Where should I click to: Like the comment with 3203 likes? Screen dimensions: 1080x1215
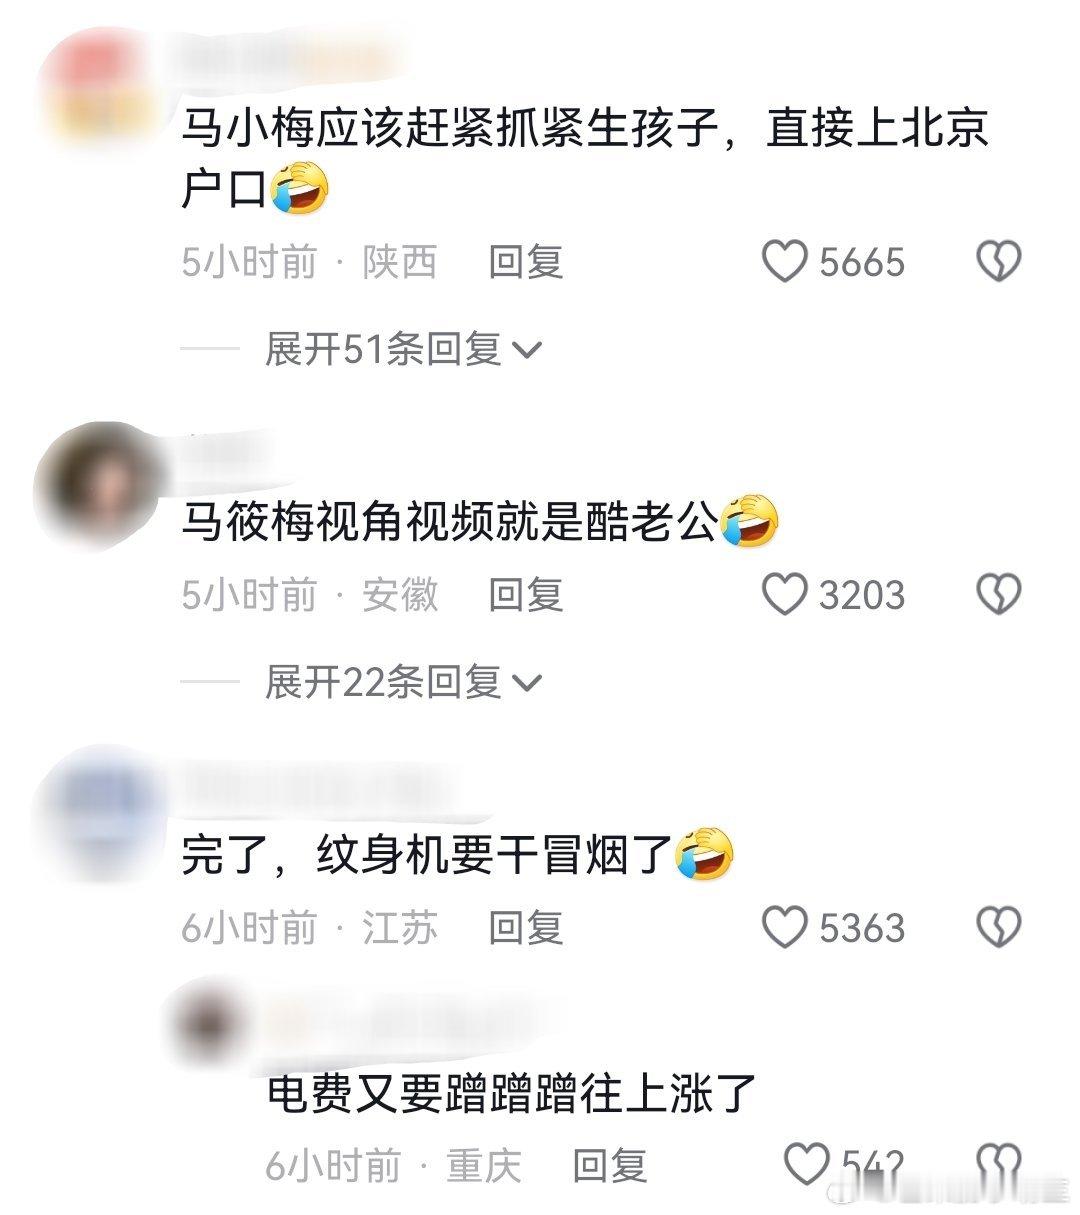(784, 595)
